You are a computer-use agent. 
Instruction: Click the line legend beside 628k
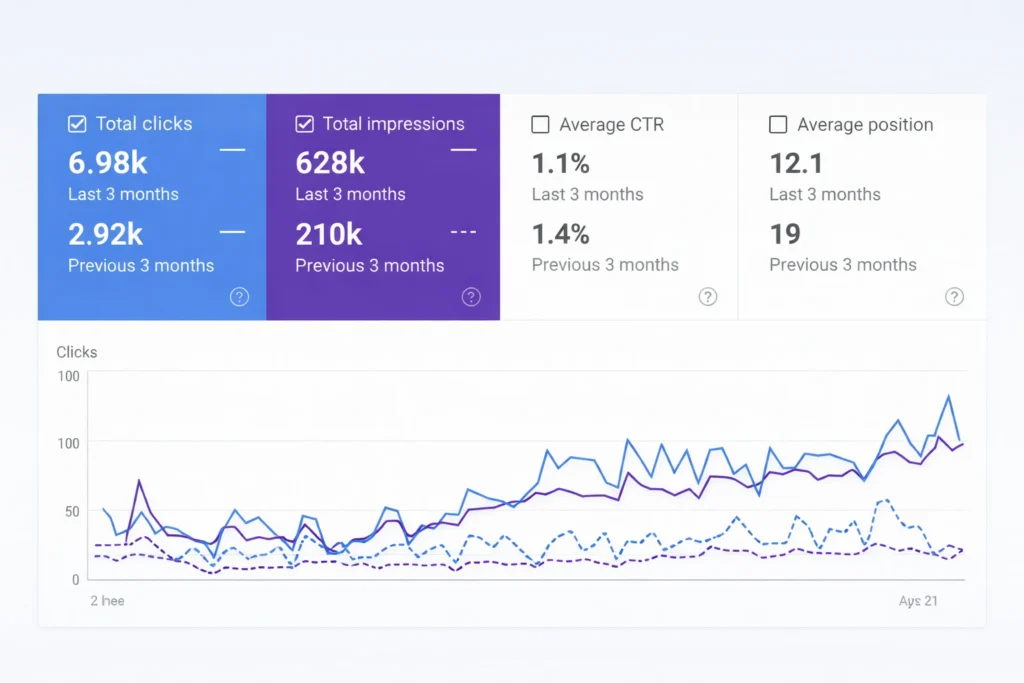(463, 150)
